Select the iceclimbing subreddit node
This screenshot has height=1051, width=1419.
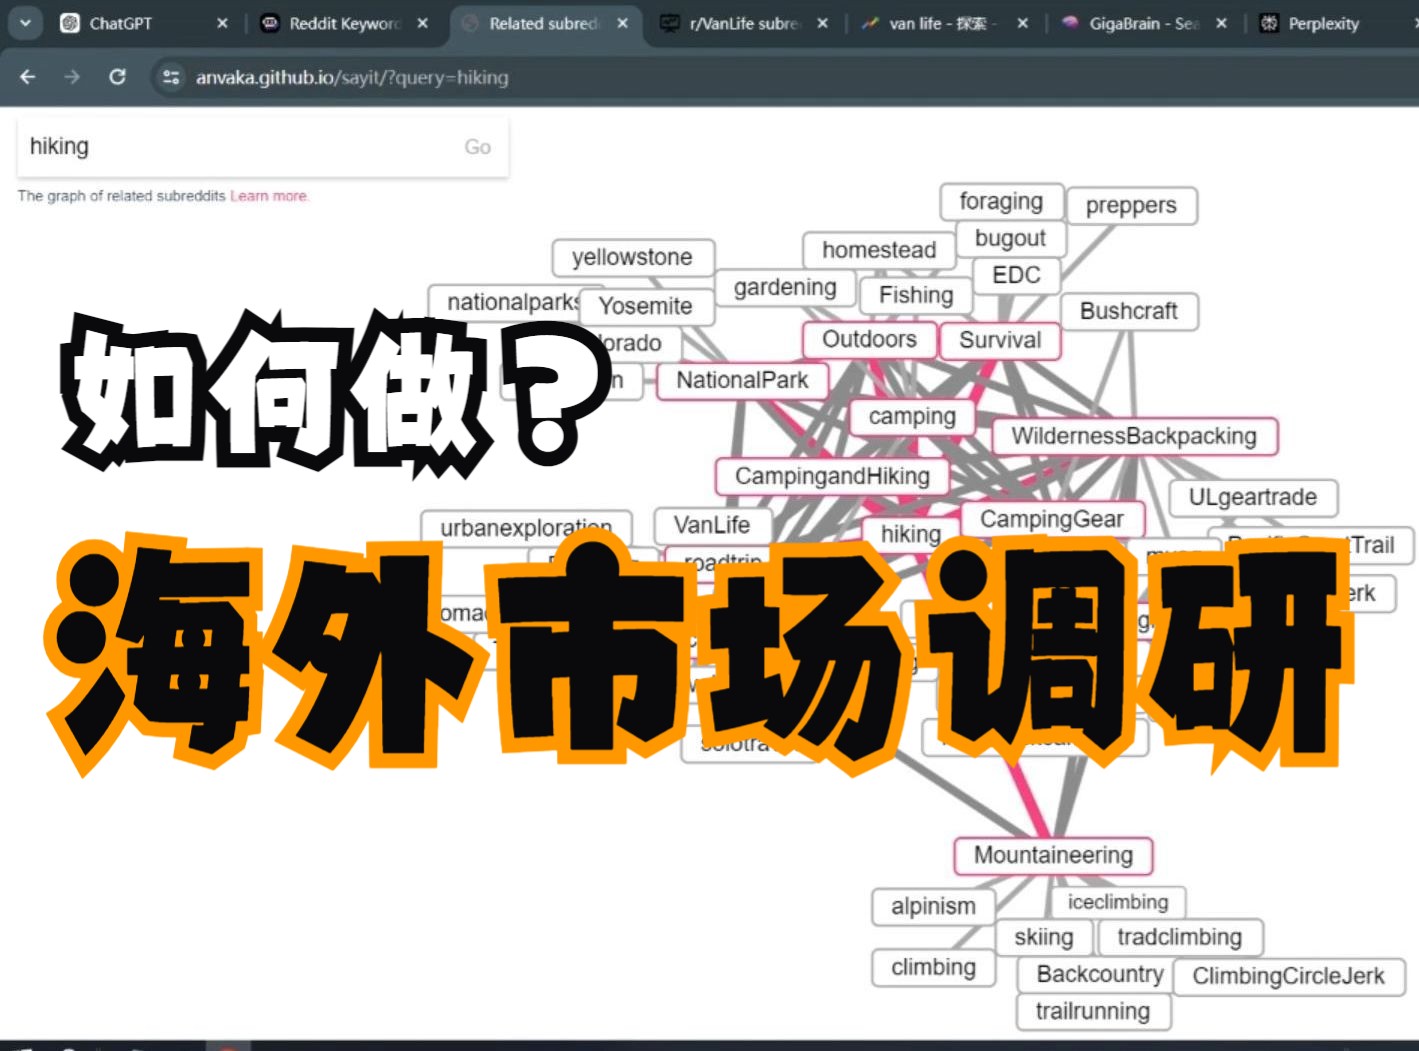[1118, 902]
